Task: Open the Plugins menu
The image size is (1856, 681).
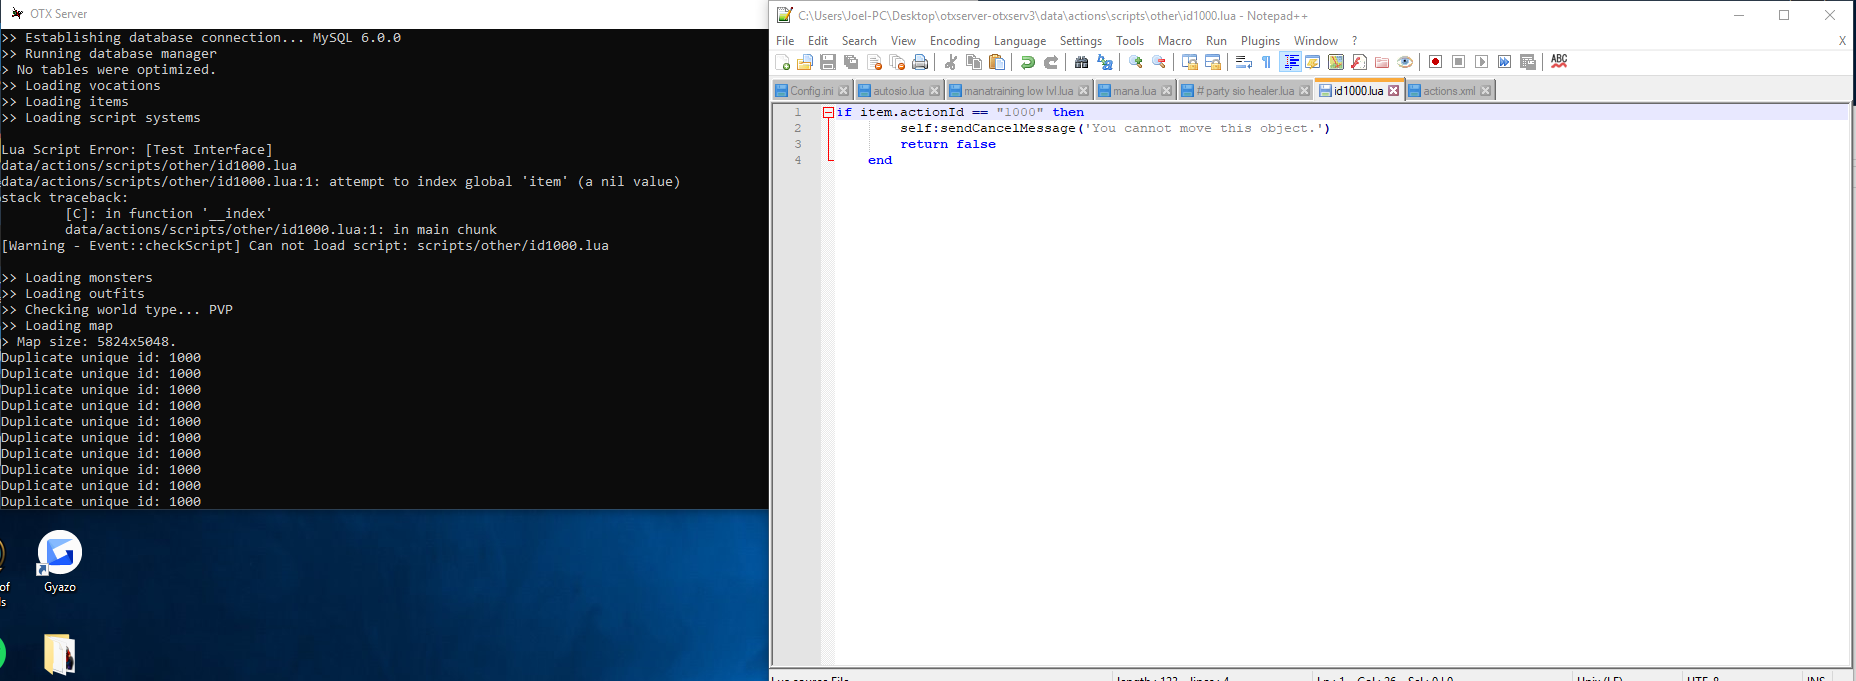Action: click(x=1260, y=41)
